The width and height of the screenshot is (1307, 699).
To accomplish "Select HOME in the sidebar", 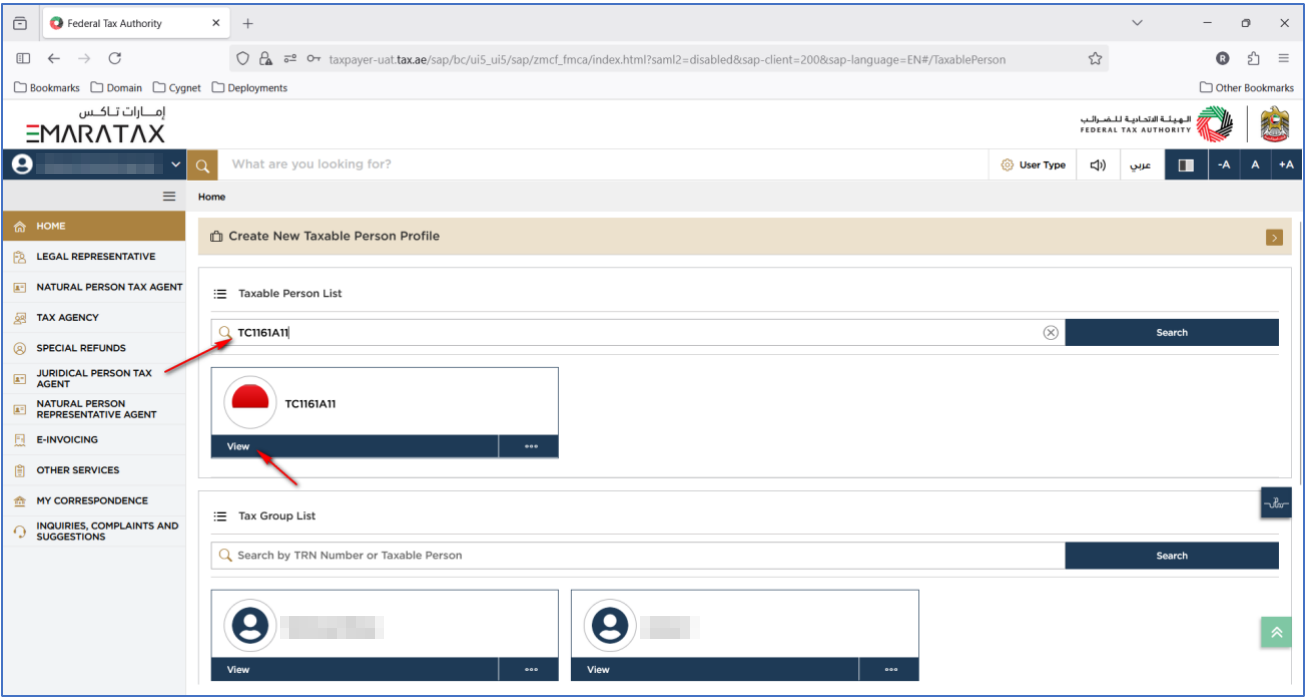I will pyautogui.click(x=94, y=226).
